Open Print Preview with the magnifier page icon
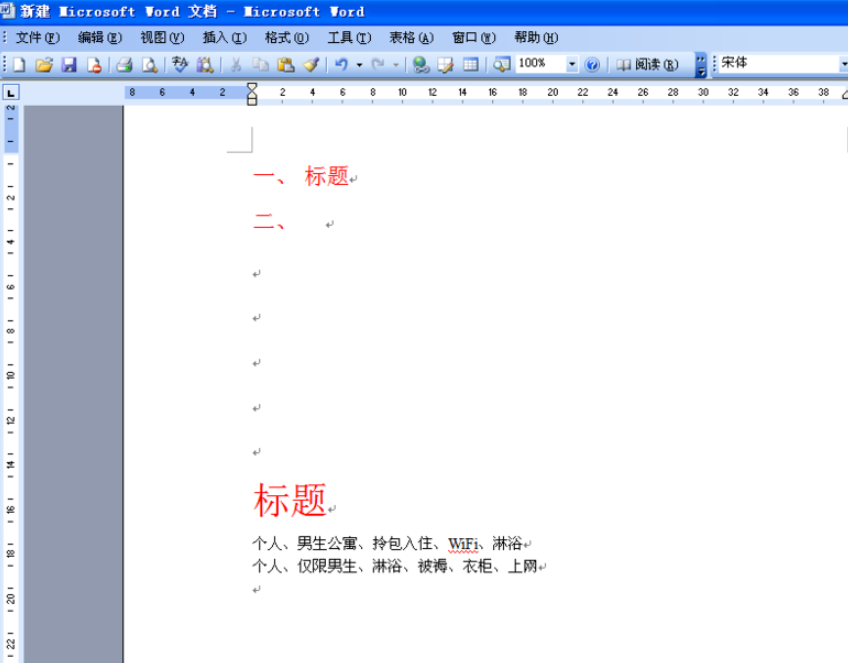The height and width of the screenshot is (663, 848). click(149, 65)
